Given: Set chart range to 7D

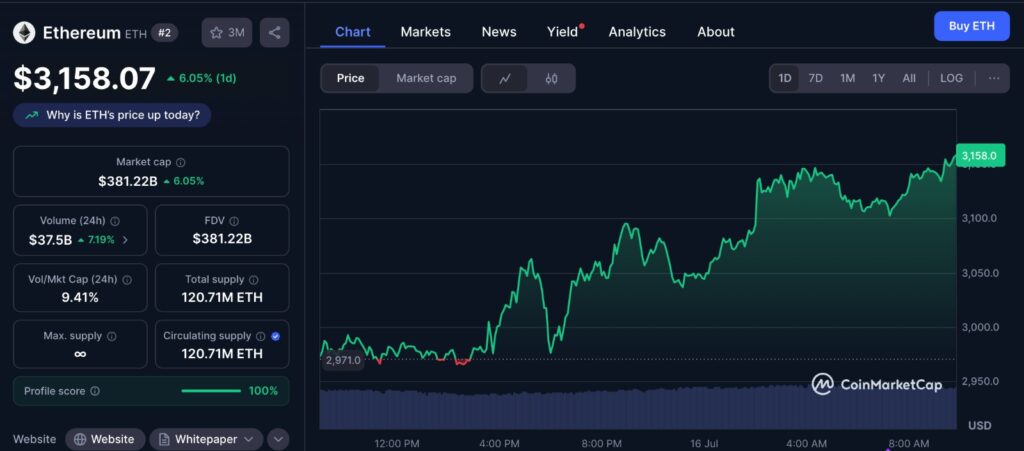Looking at the screenshot, I should click(816, 78).
